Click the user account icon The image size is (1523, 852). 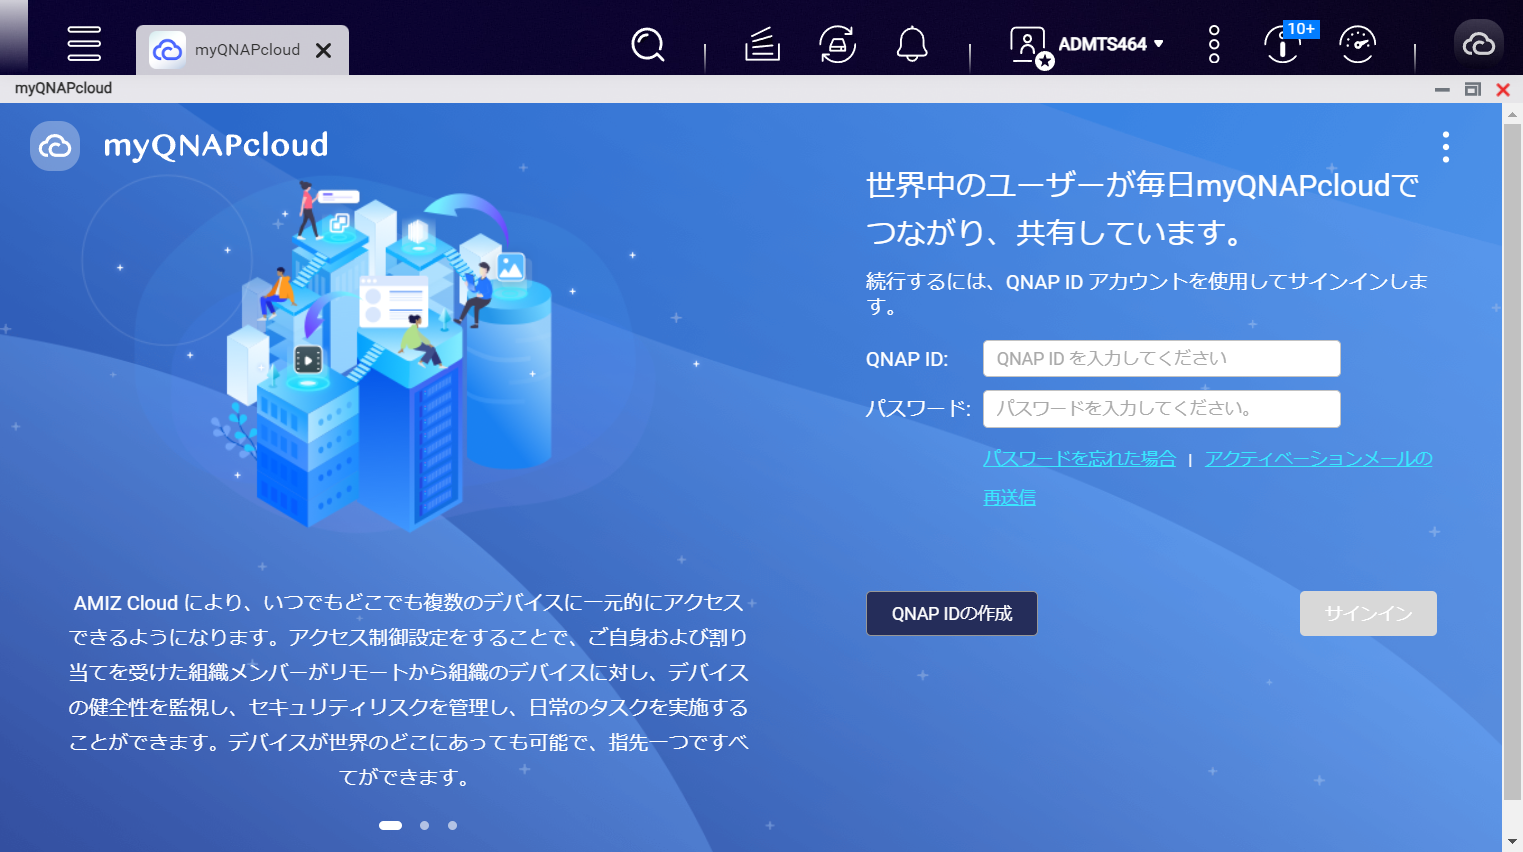[x=1029, y=46]
